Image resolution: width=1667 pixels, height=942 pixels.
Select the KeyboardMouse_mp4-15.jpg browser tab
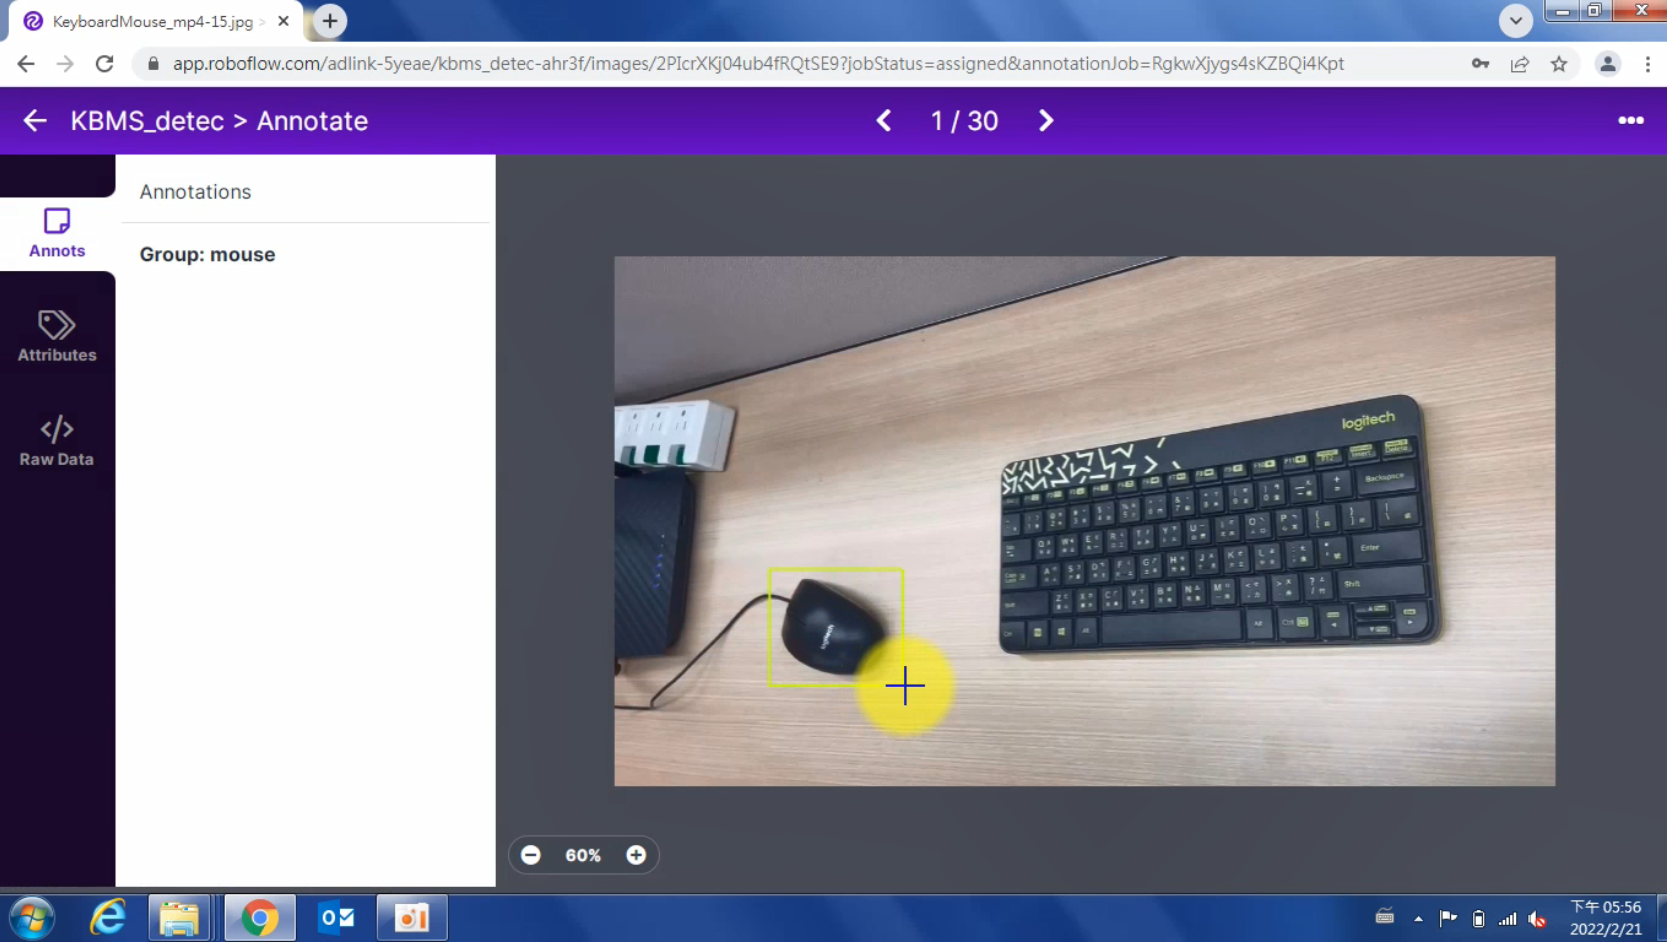pyautogui.click(x=152, y=21)
